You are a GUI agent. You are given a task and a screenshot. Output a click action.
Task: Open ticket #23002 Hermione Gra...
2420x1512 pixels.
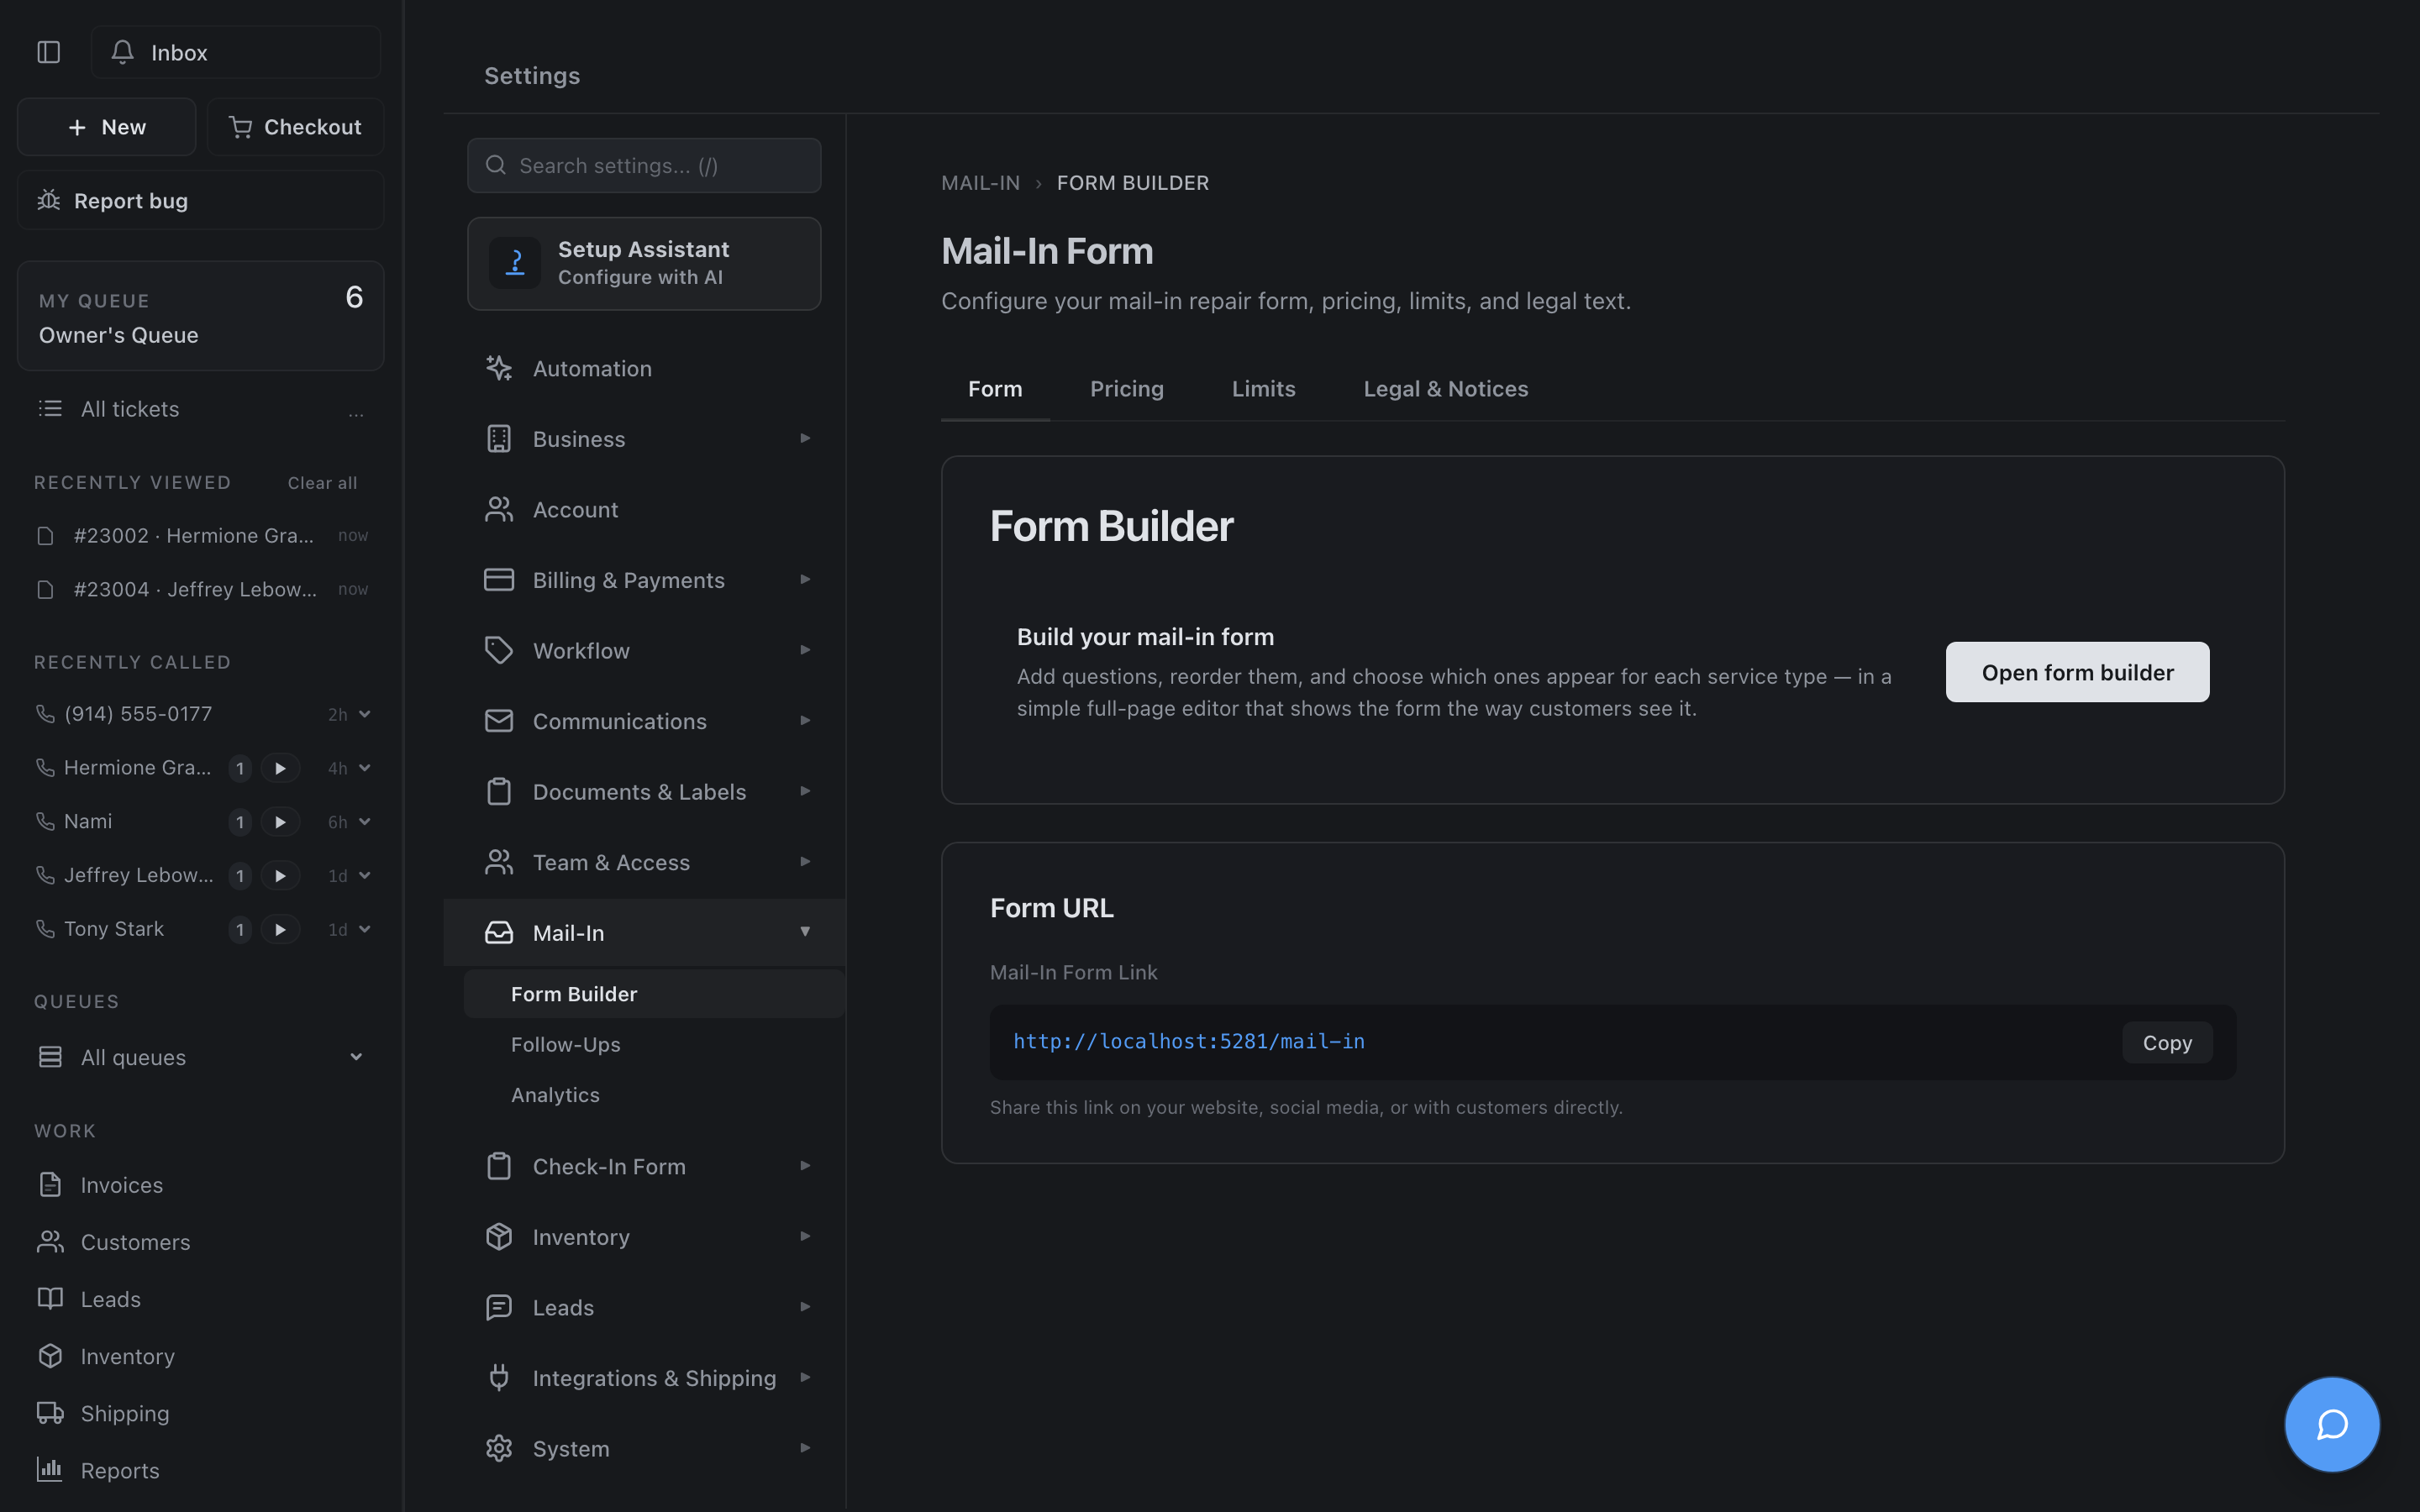coord(201,536)
